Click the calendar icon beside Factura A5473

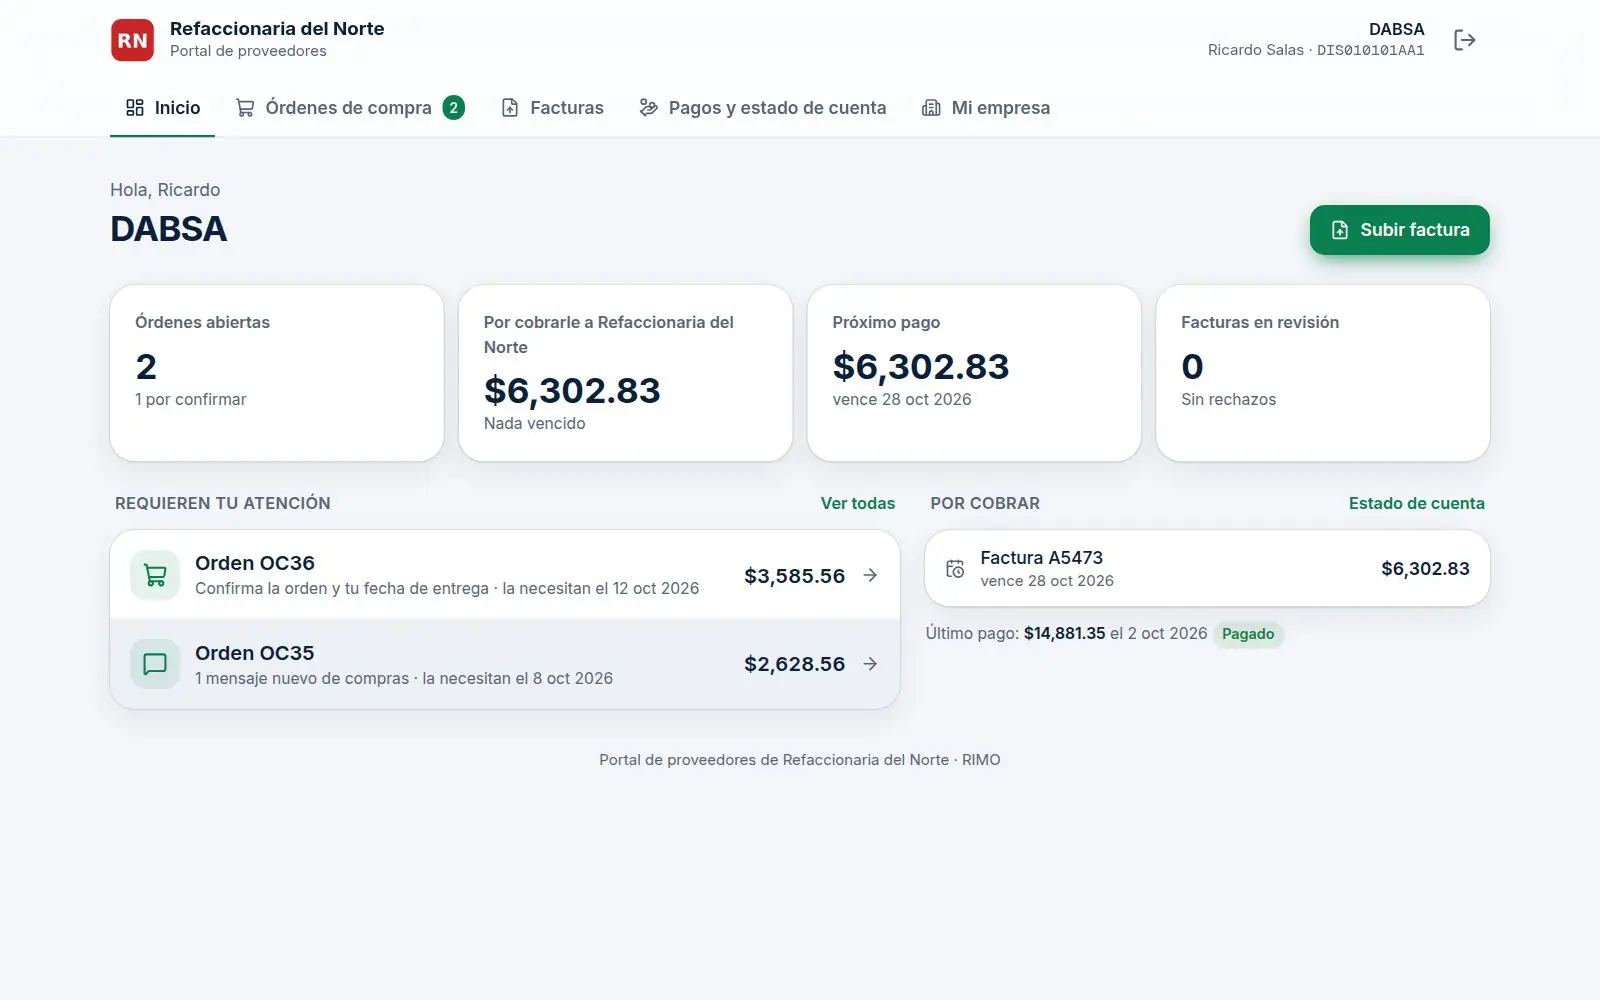(x=955, y=568)
